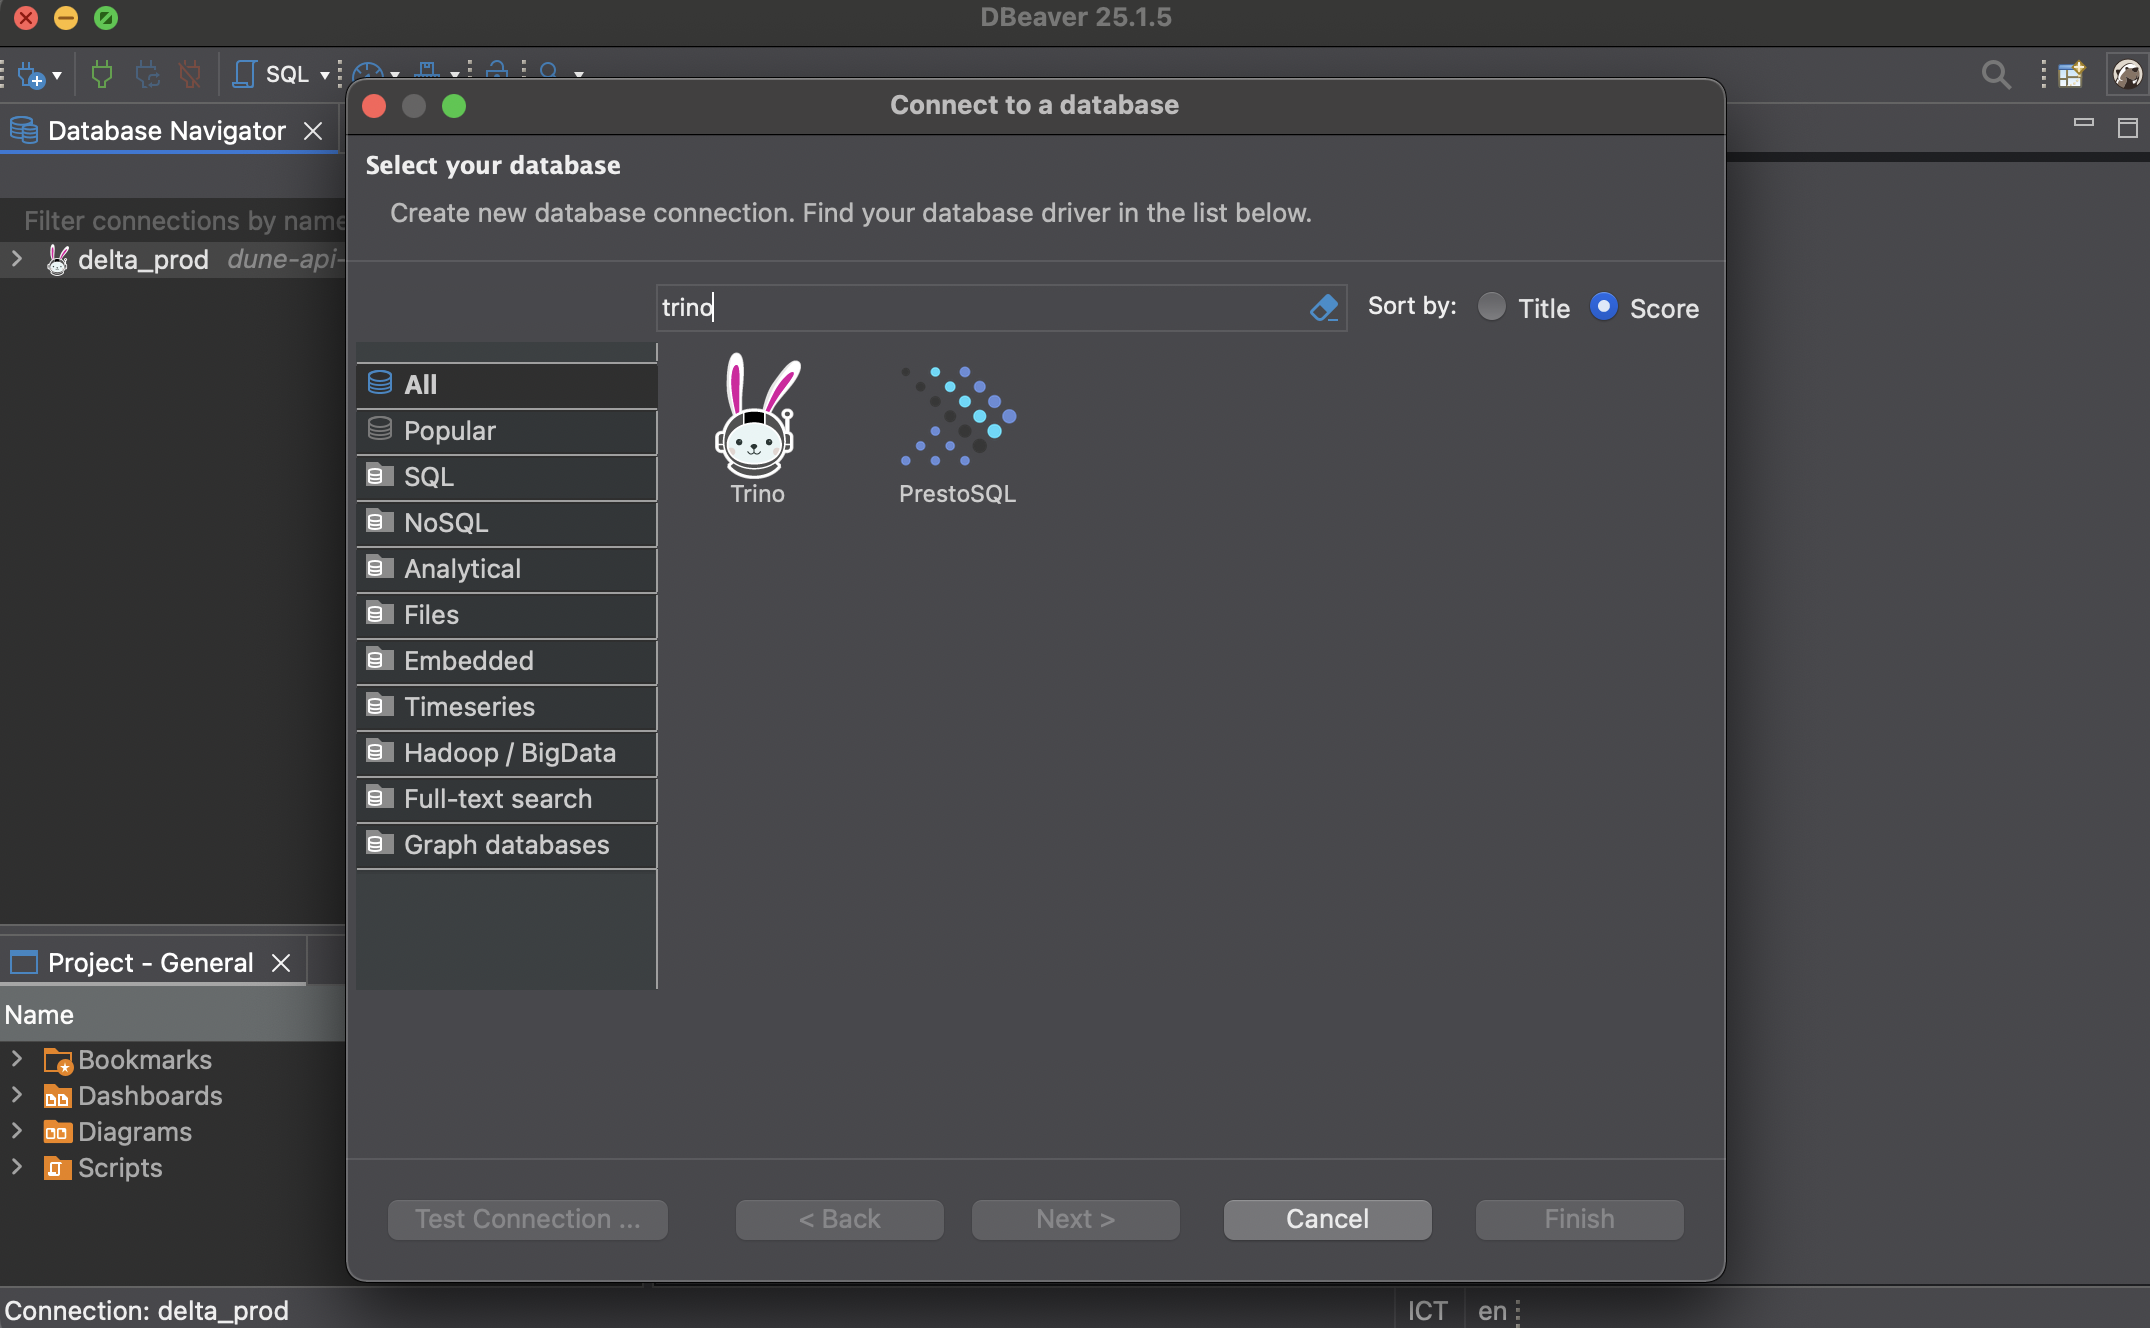This screenshot has height=1328, width=2150.
Task: Click the Test Connection button
Action: tap(527, 1219)
